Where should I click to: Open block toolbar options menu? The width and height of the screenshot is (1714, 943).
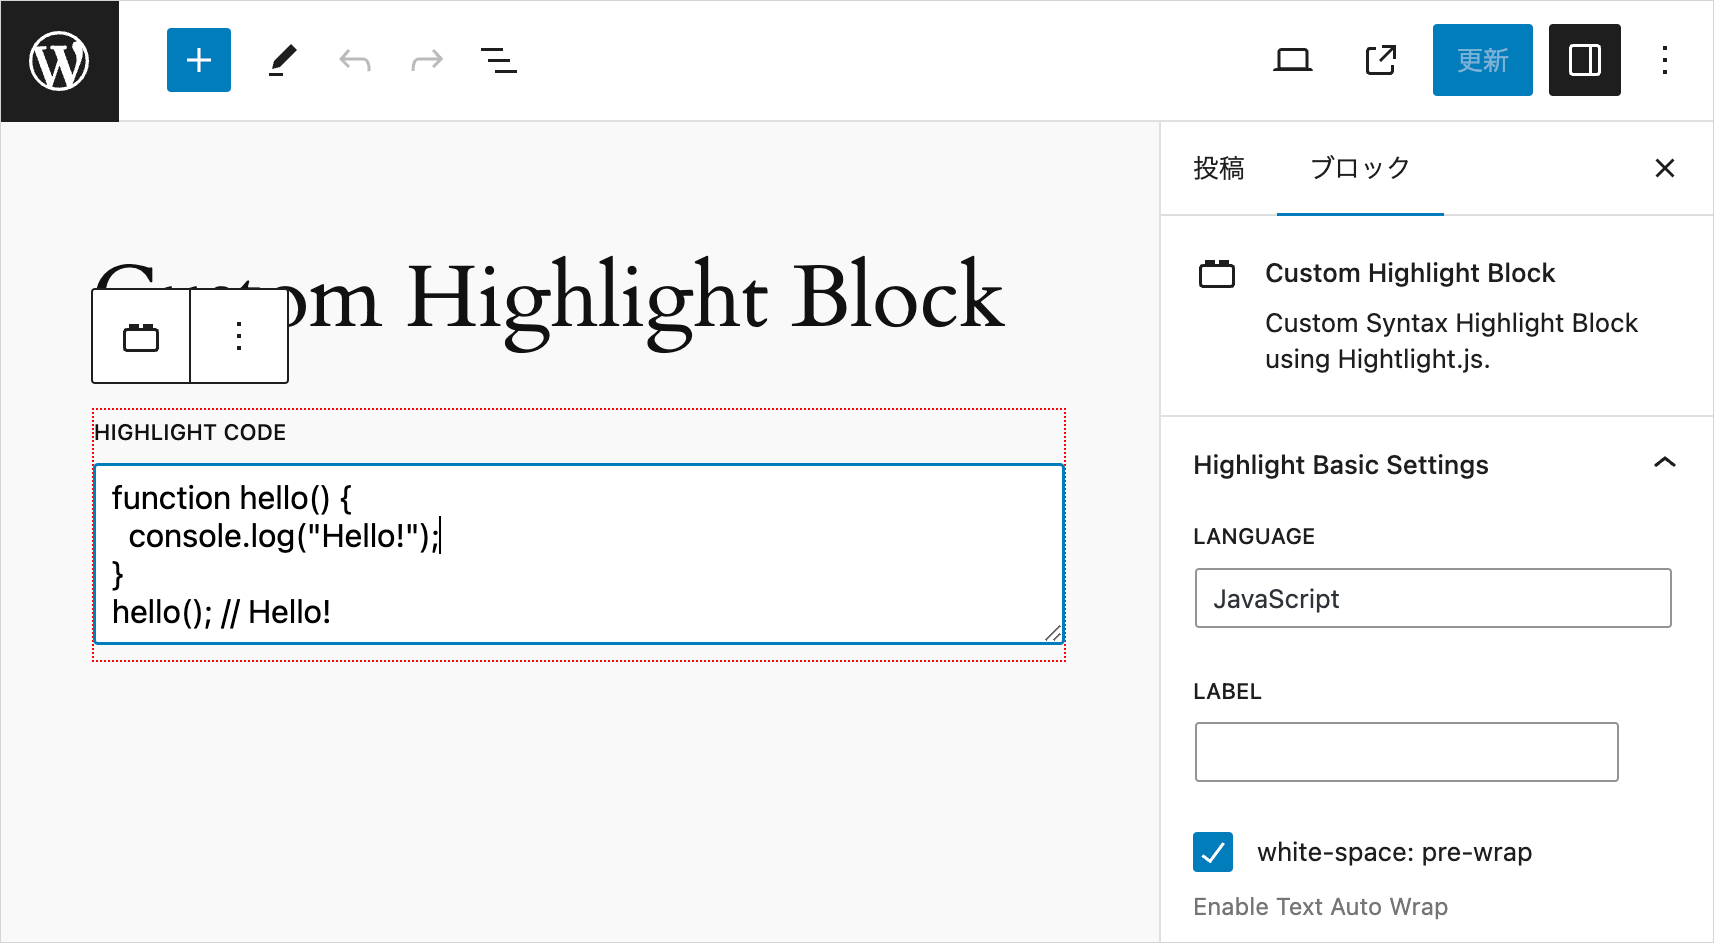239,337
